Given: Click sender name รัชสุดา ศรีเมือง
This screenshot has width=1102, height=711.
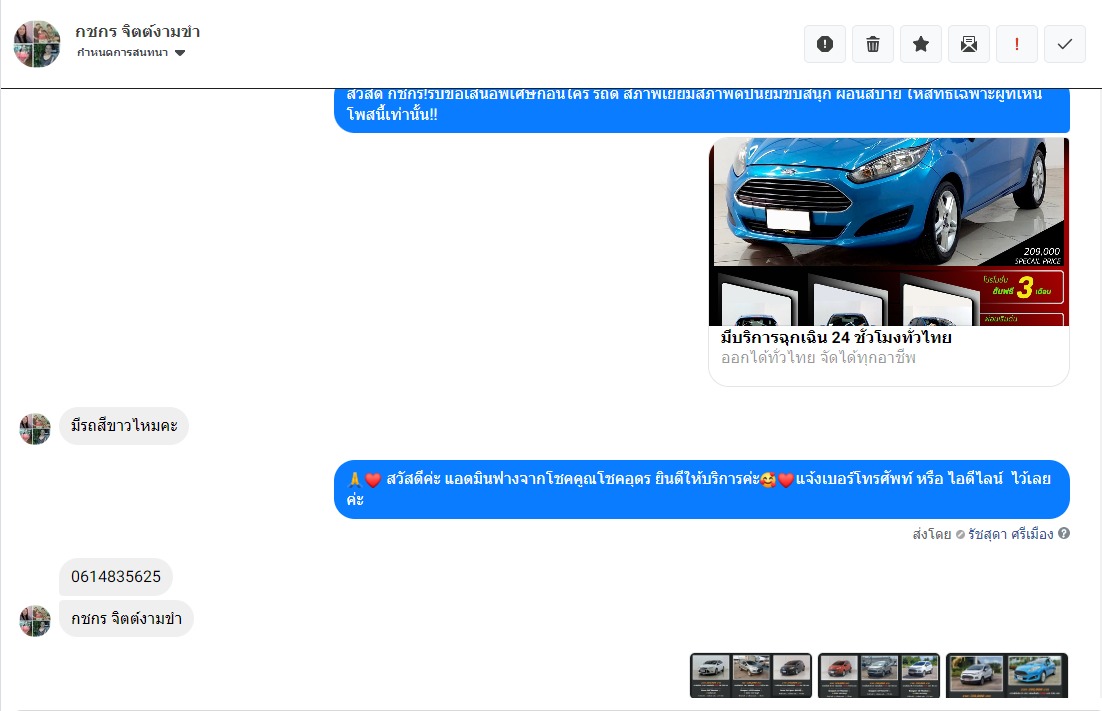Looking at the screenshot, I should pos(1011,534).
